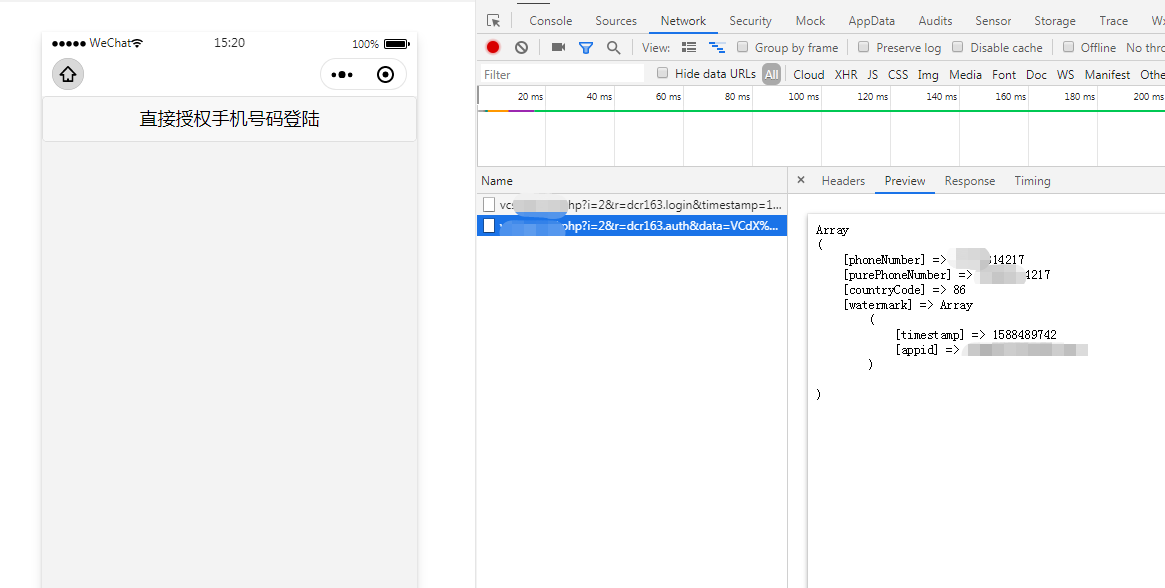Go to the Security tab
The image size is (1165, 588).
click(750, 21)
